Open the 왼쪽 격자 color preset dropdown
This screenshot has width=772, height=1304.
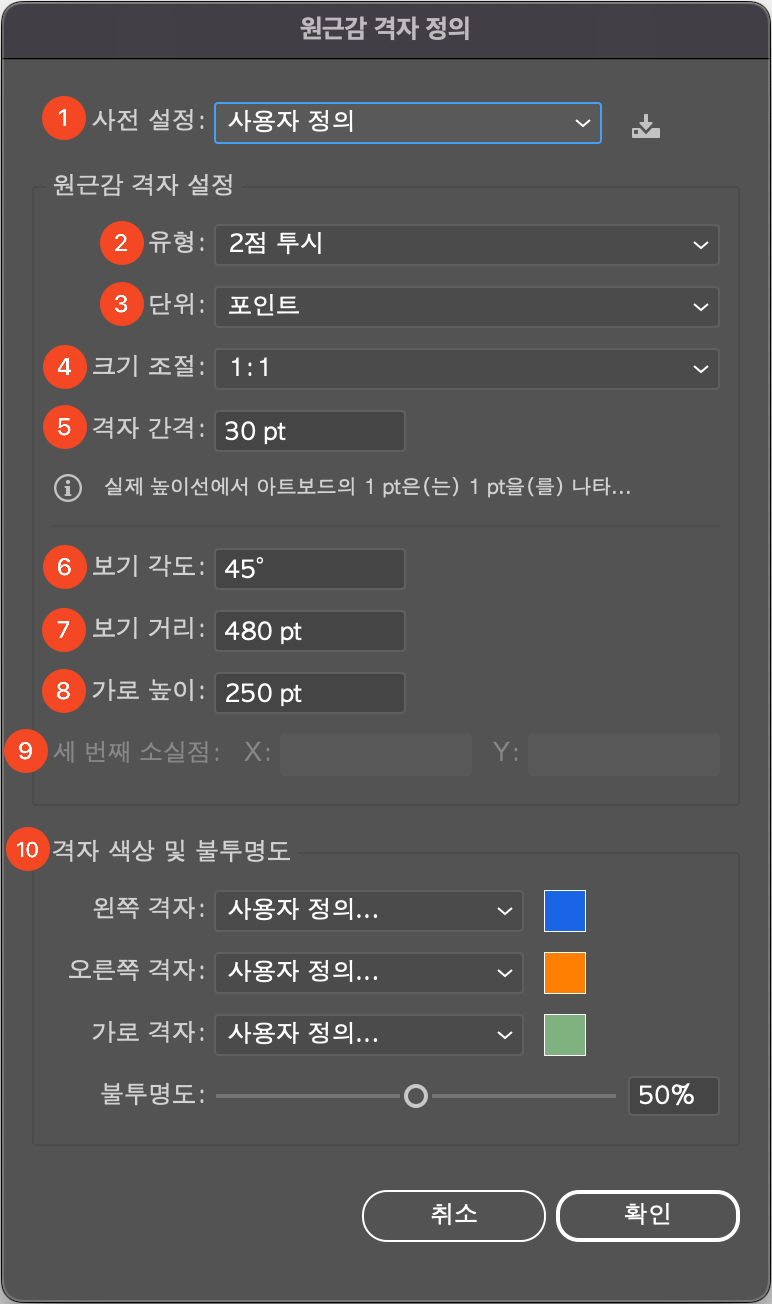[x=368, y=911]
